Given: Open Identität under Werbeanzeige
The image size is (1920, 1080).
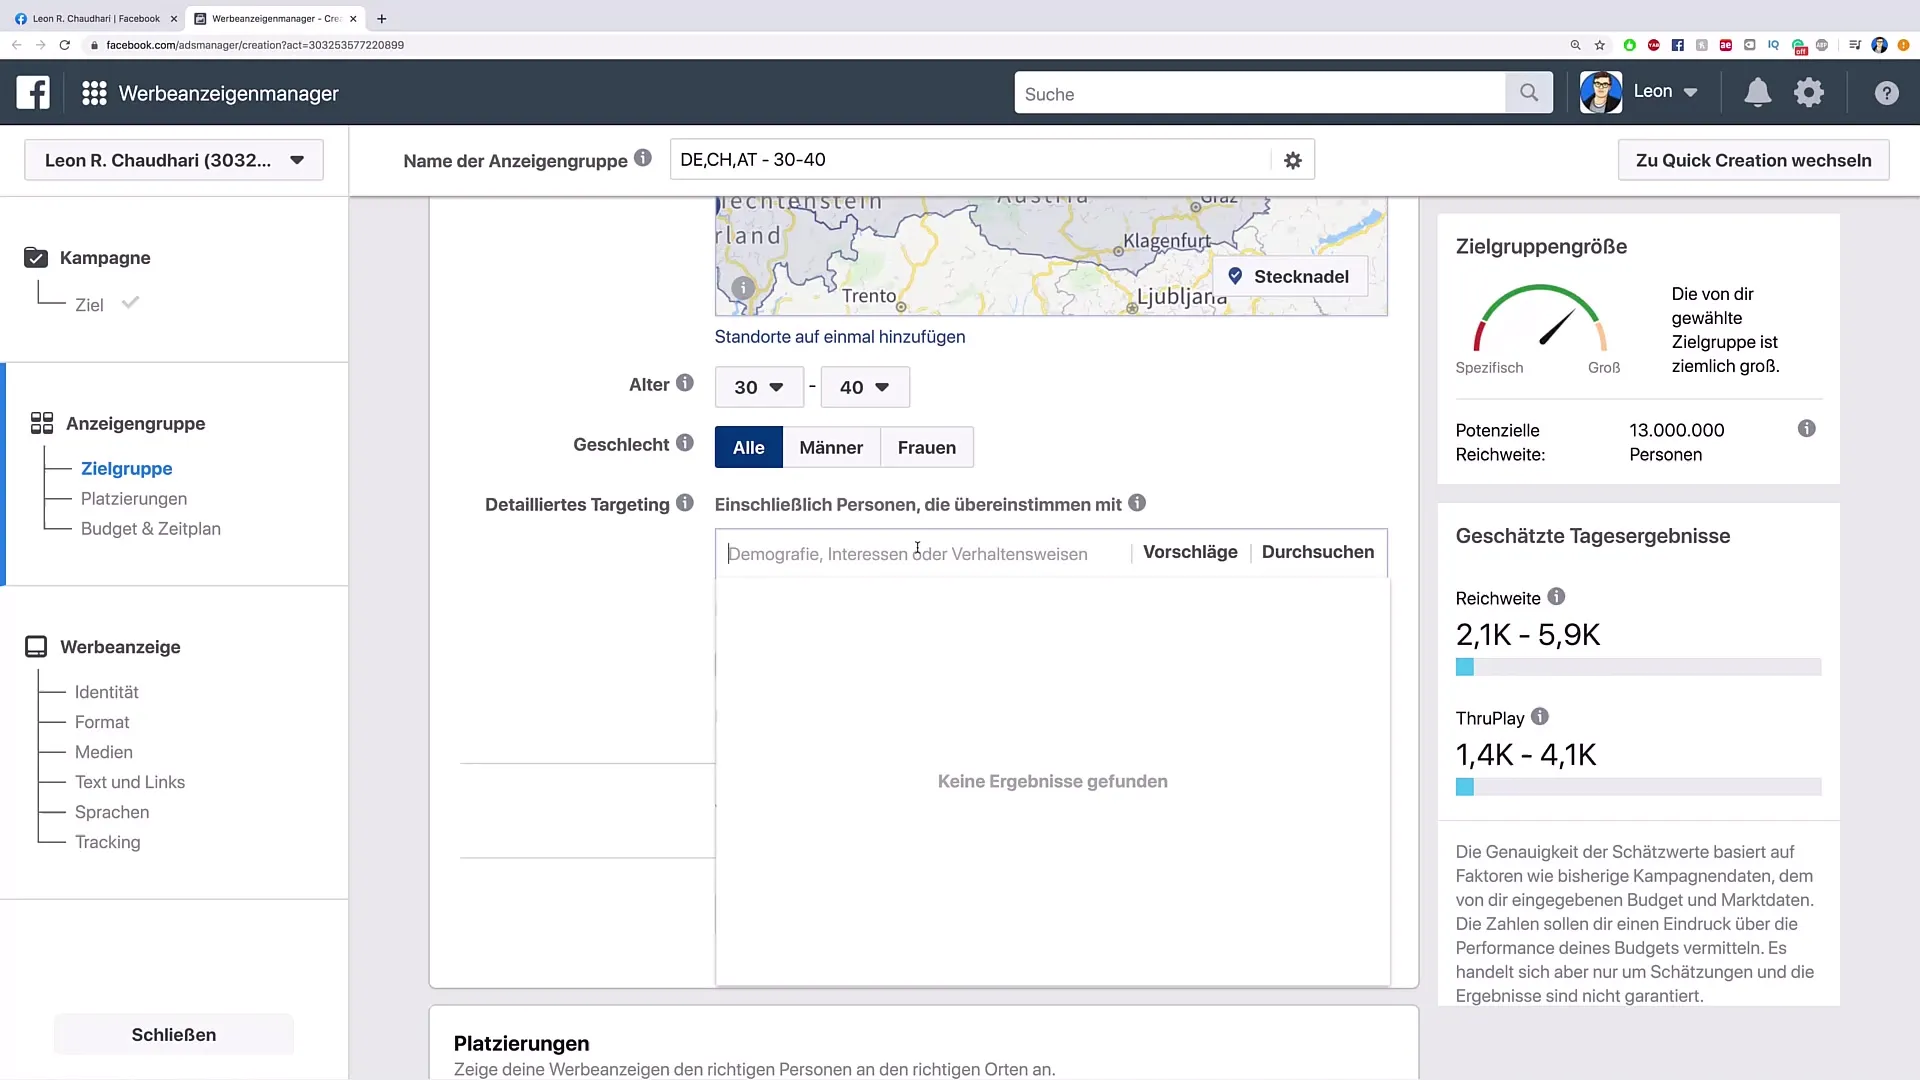Looking at the screenshot, I should 106,692.
